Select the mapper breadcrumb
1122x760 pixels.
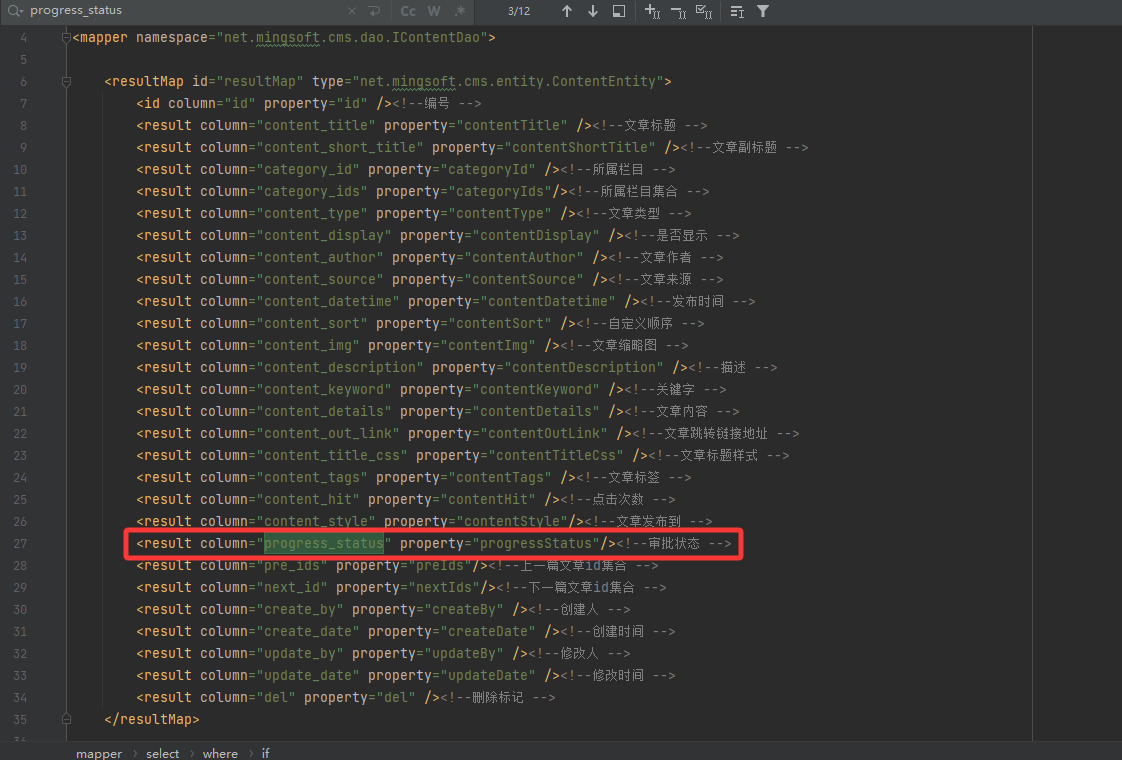tap(99, 753)
